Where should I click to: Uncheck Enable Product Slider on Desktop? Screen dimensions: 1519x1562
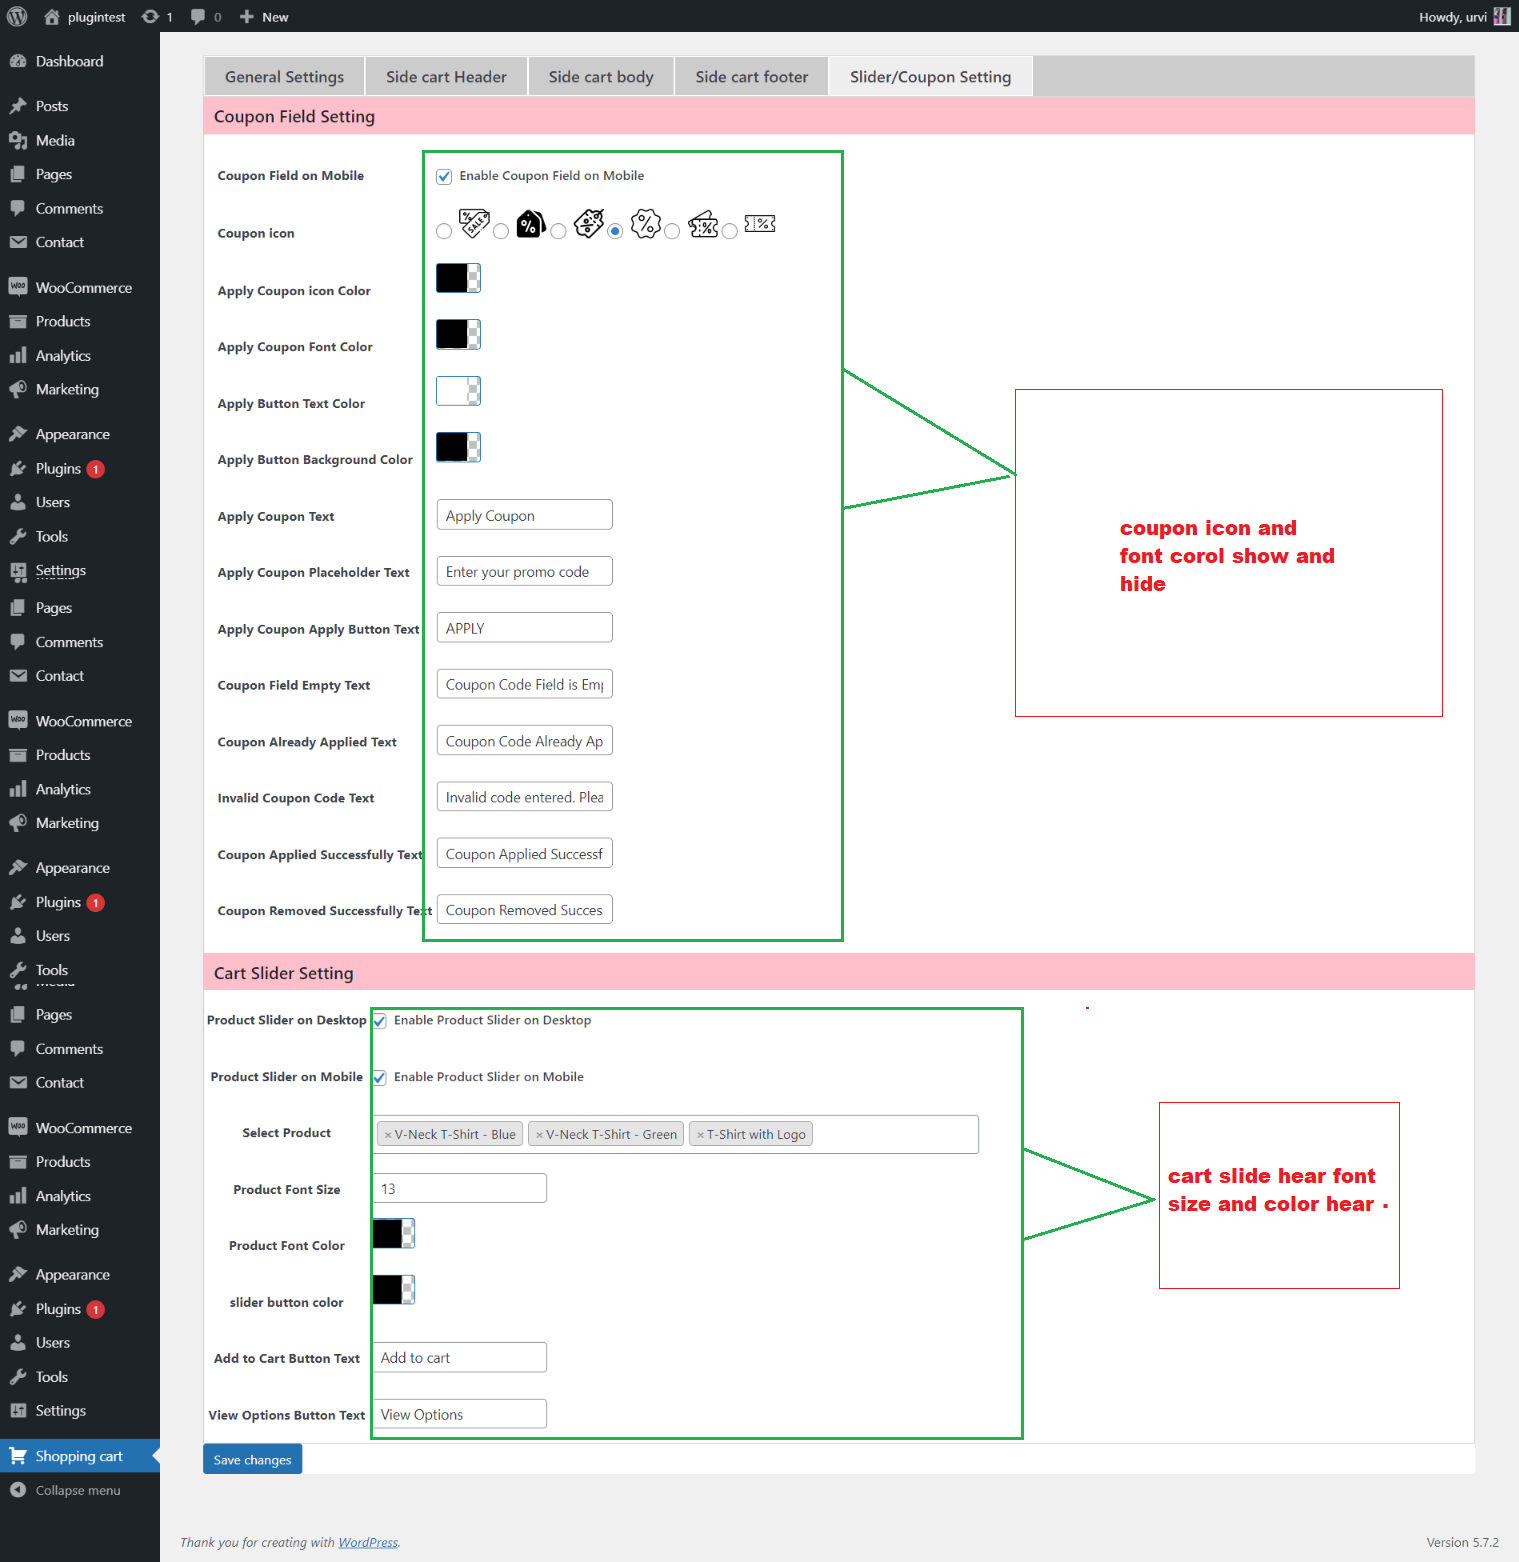click(x=380, y=1021)
